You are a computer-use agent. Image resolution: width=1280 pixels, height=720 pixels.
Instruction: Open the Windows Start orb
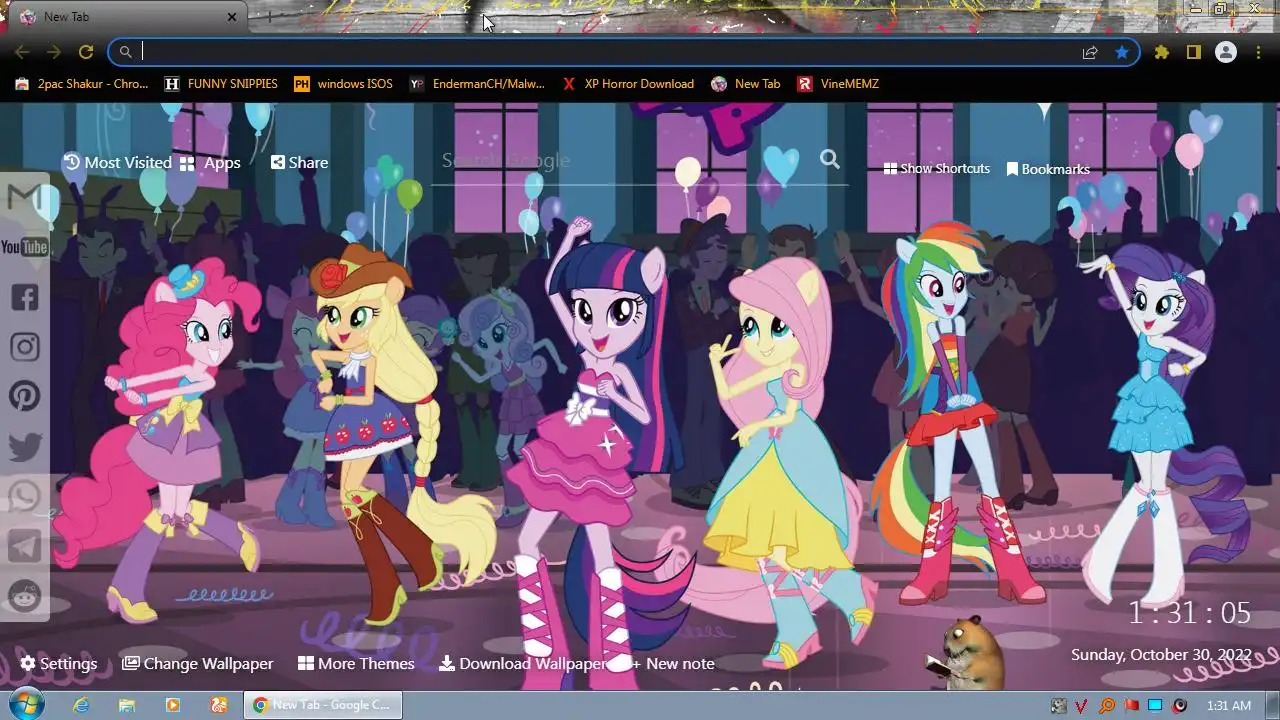[25, 705]
